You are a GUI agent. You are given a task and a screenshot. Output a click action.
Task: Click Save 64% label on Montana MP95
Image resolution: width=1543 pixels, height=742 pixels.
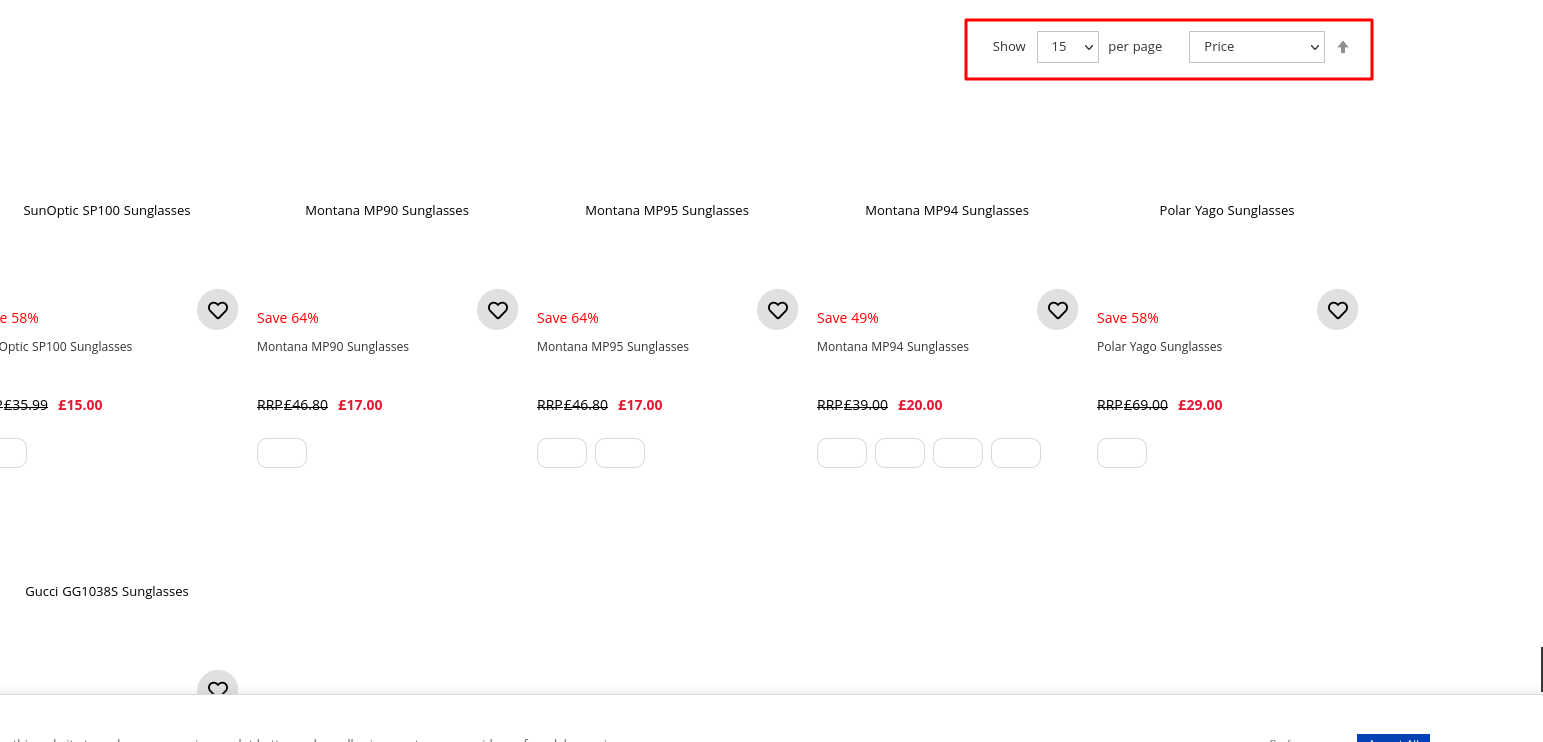[568, 318]
